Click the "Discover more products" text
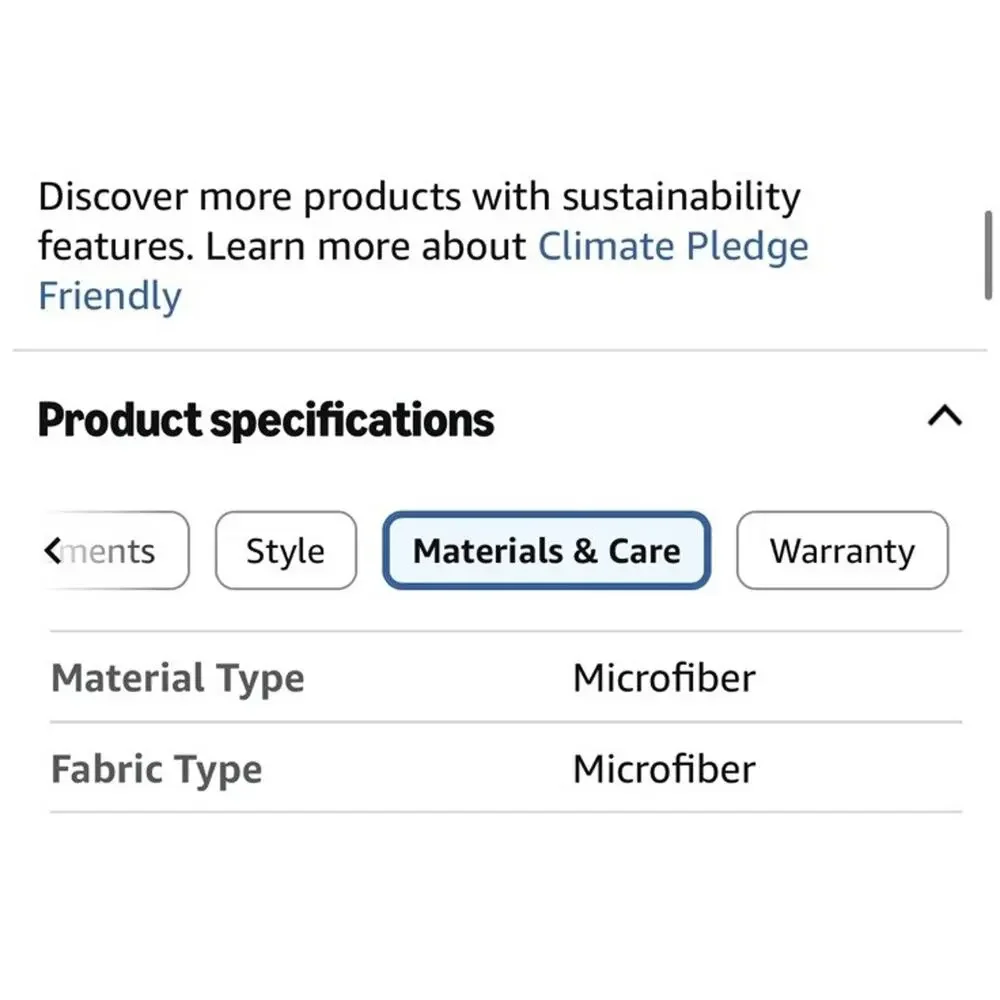 [x=249, y=196]
